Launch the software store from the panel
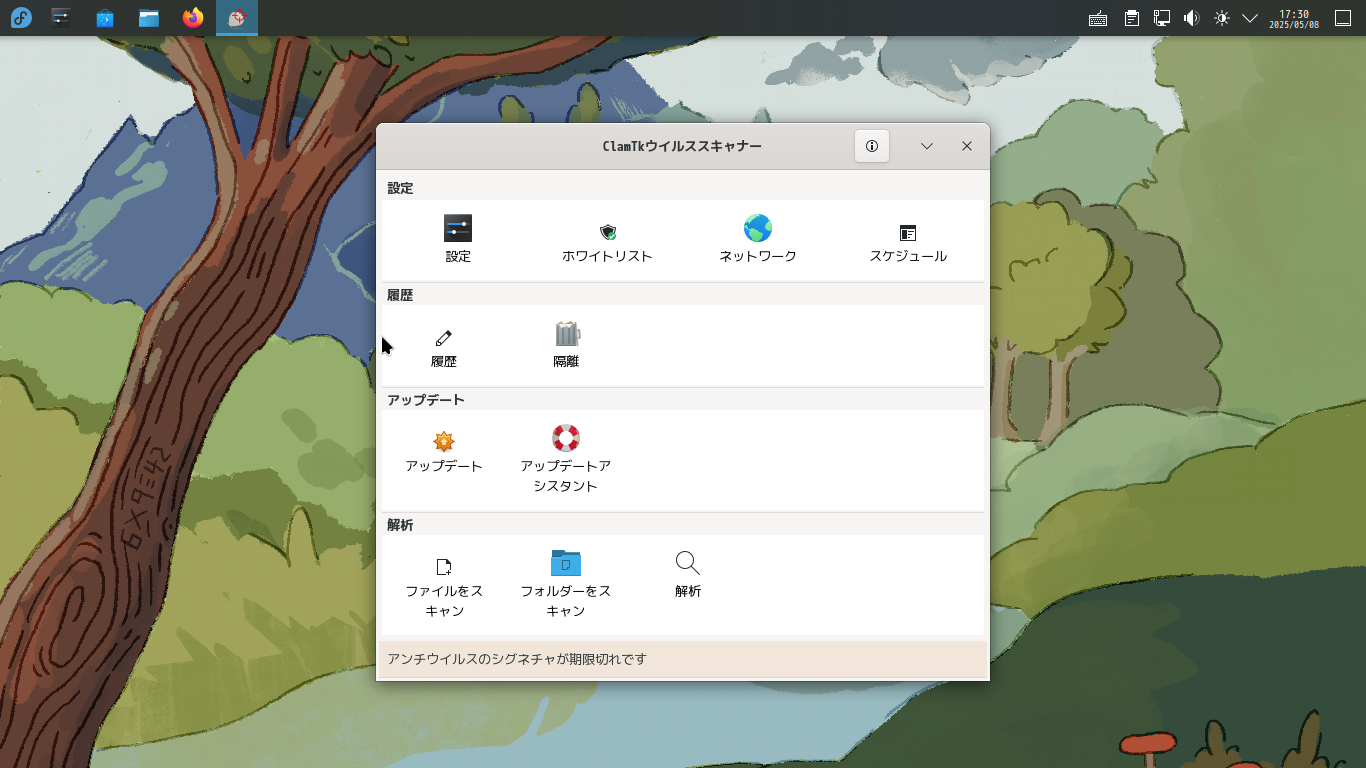 tap(105, 18)
